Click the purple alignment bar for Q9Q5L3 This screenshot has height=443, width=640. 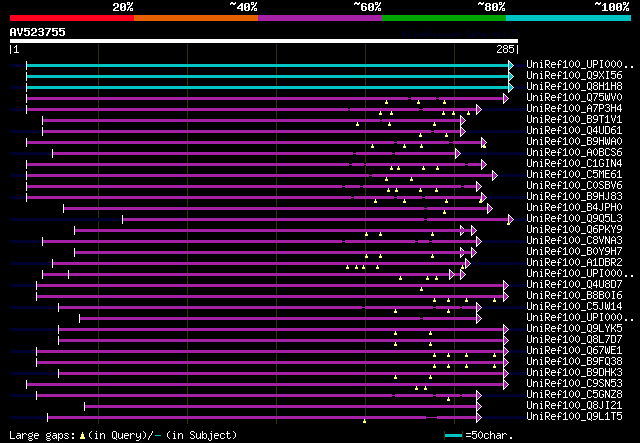[x=318, y=220]
